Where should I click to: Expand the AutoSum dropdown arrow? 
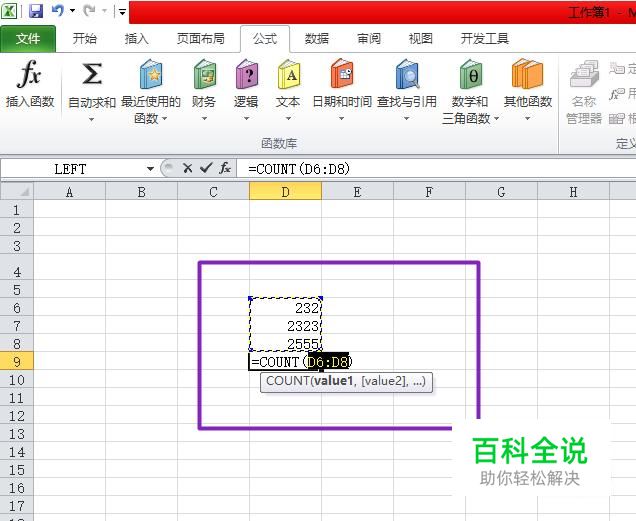click(x=91, y=119)
